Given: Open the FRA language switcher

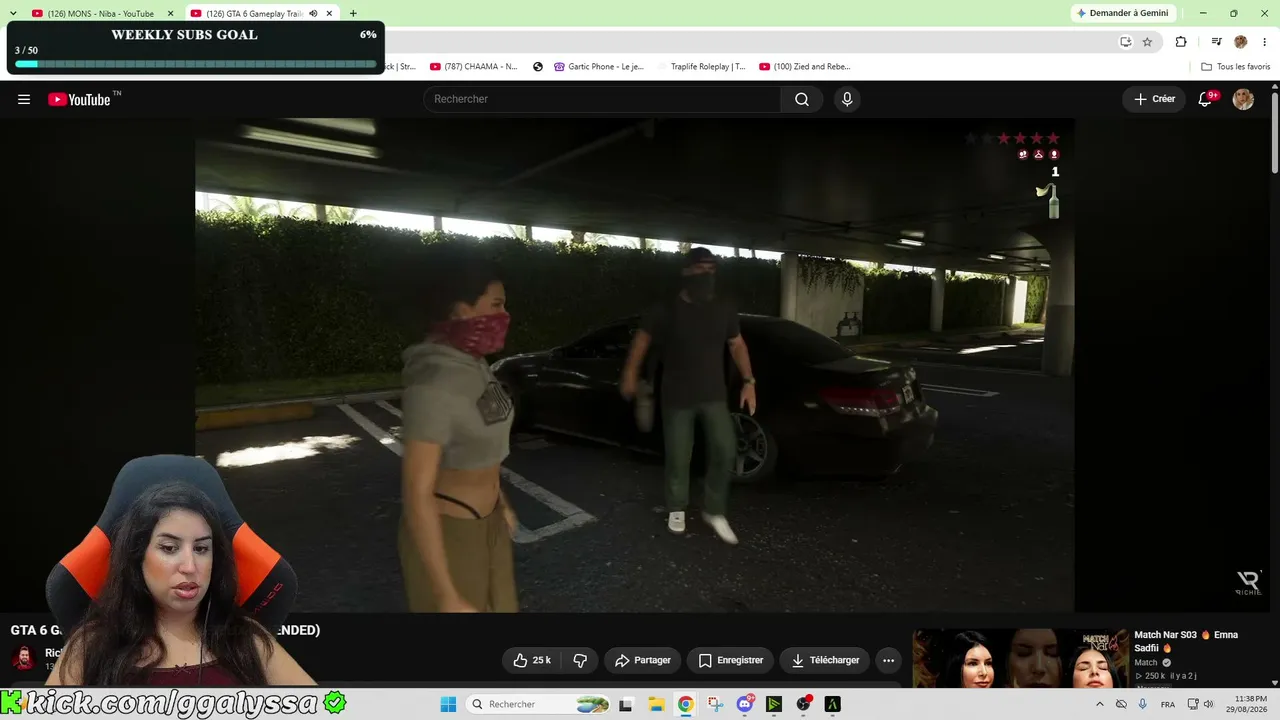Looking at the screenshot, I should coord(1168,704).
